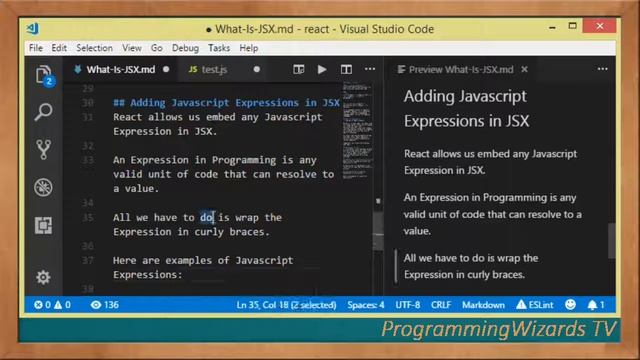640x360 pixels.
Task: Click the run play icon in editor toolbar
Action: pos(322,69)
